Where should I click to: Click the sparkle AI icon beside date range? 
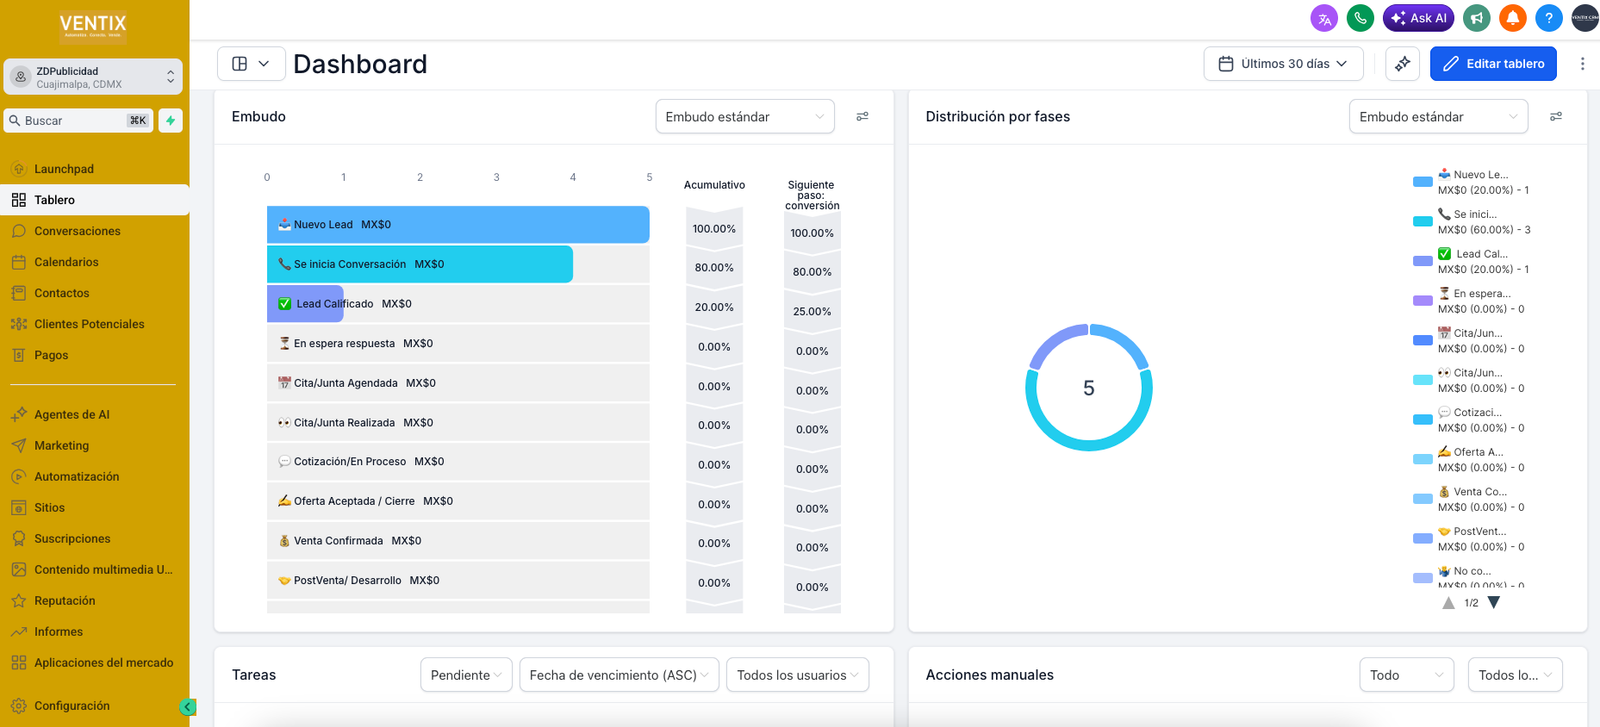click(1402, 64)
